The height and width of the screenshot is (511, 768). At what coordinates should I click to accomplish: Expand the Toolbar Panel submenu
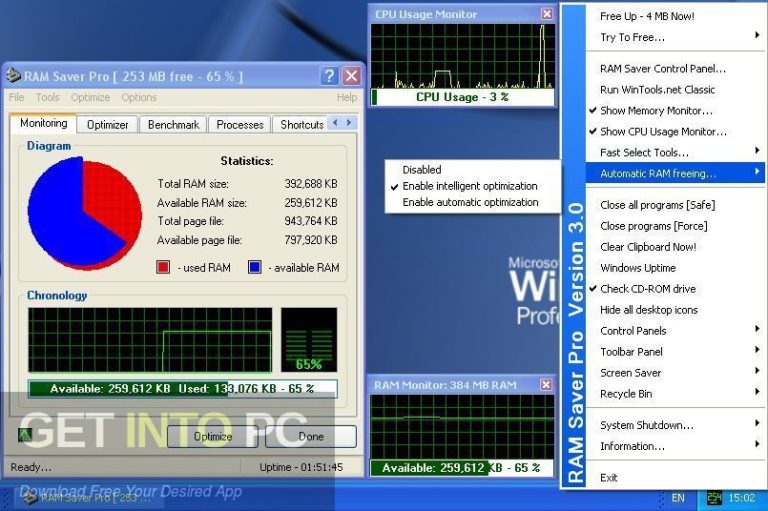pyautogui.click(x=675, y=352)
